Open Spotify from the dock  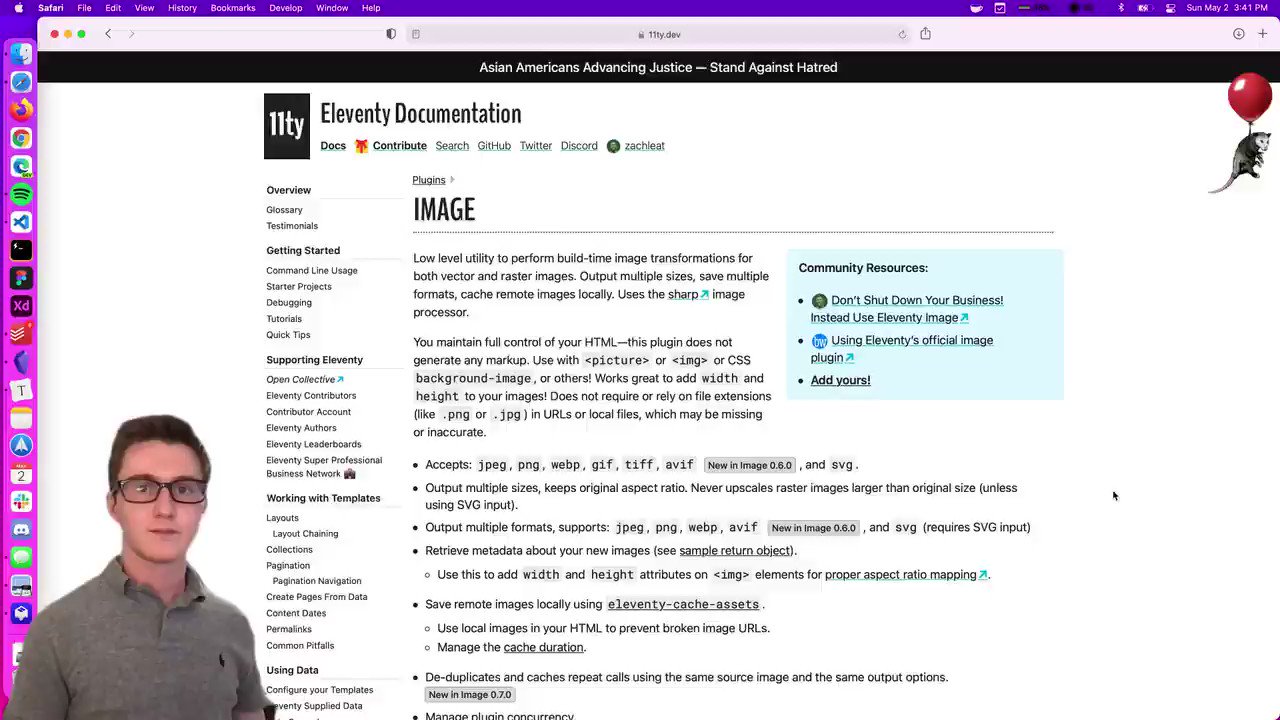(21, 194)
